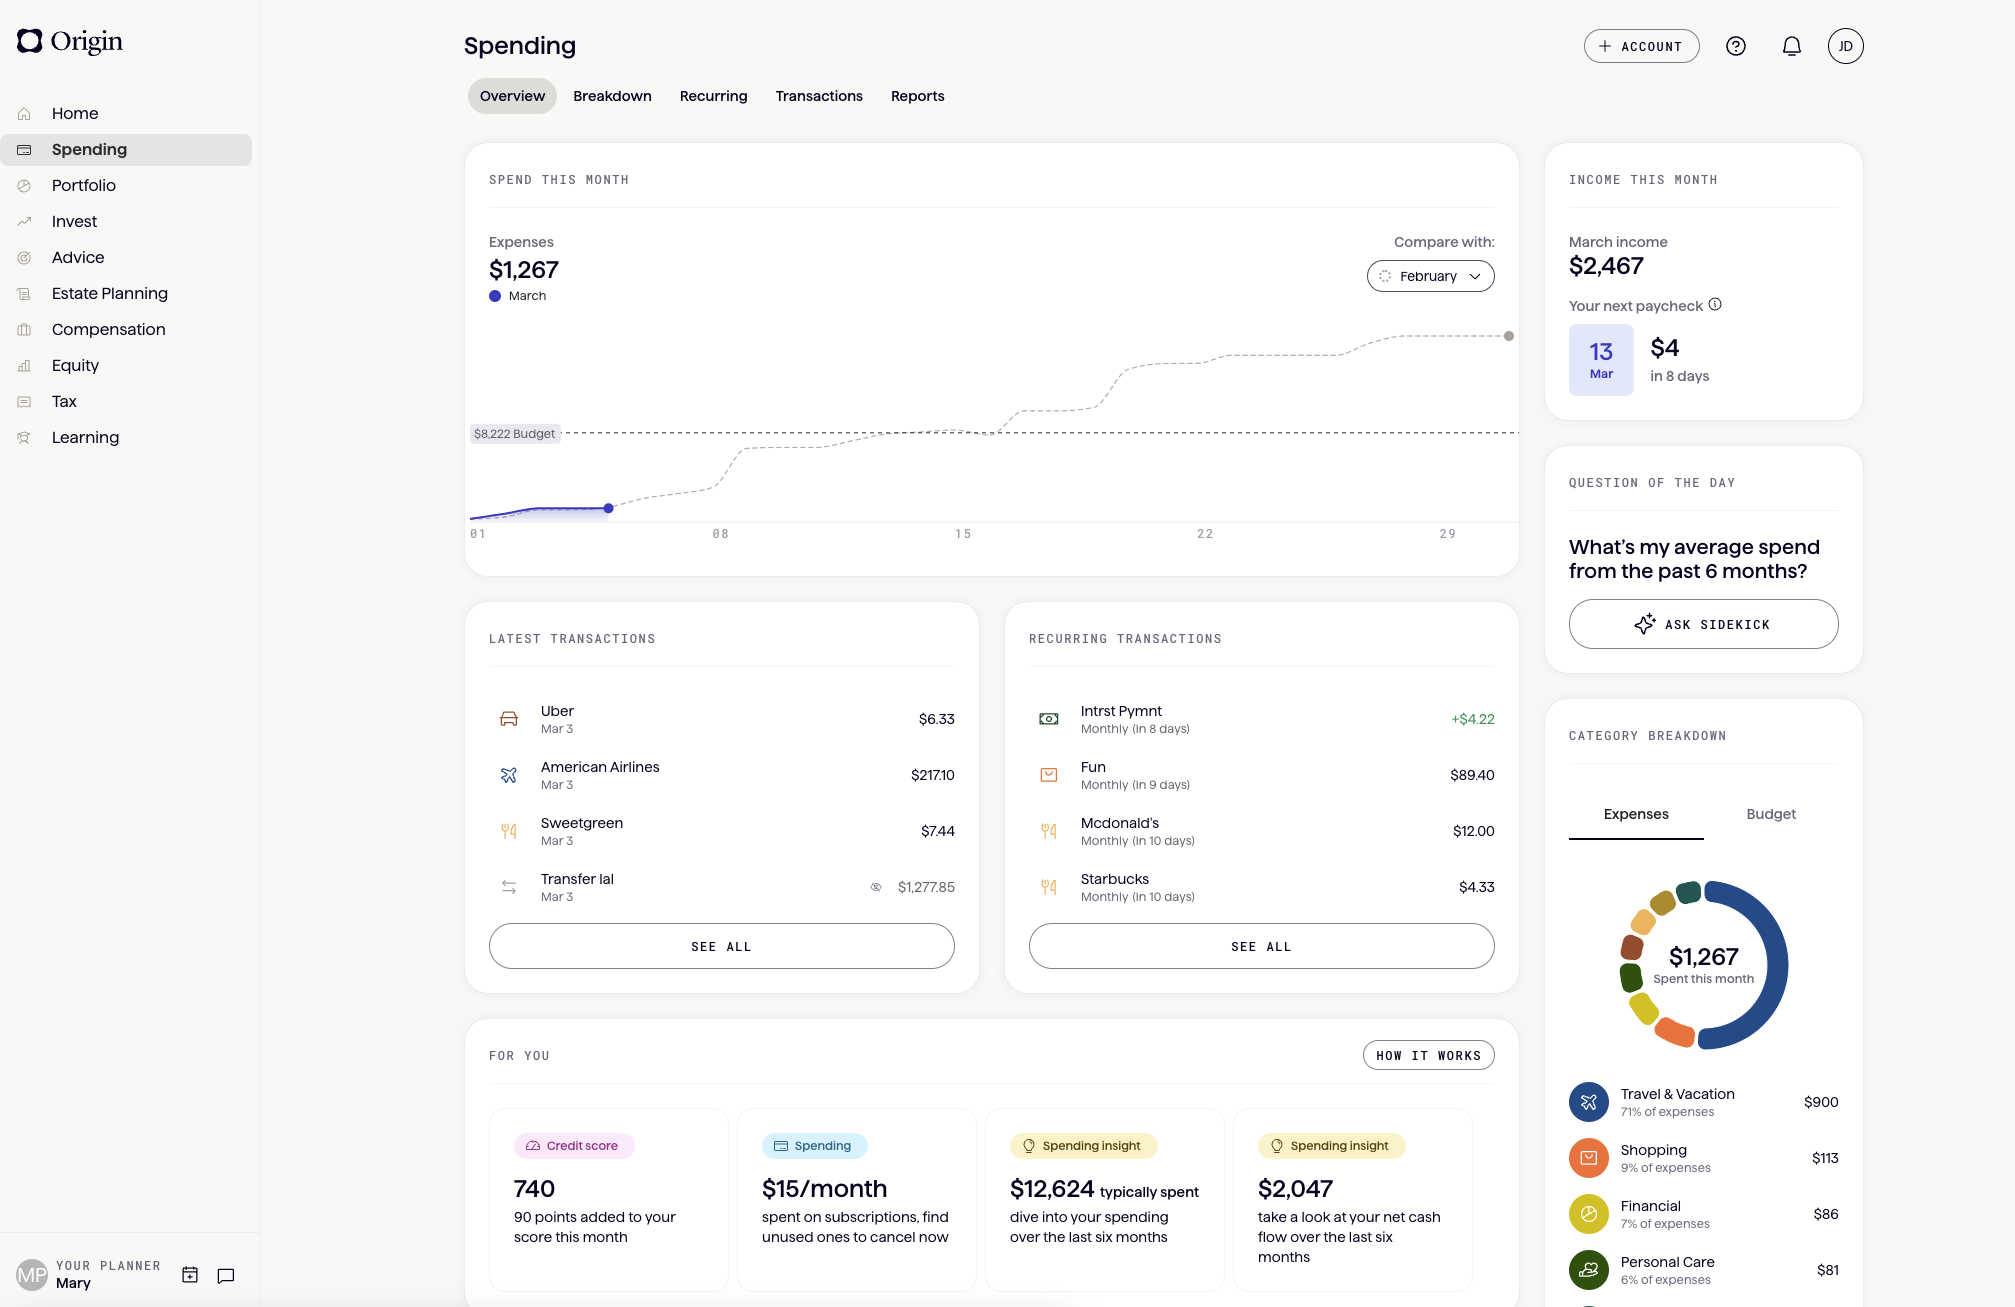Click the planner calendar schedule icon
Image resolution: width=2015 pixels, height=1307 pixels.
point(190,1275)
